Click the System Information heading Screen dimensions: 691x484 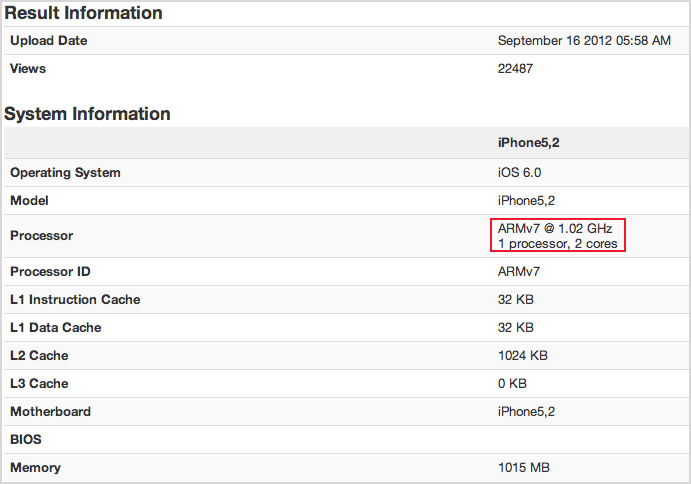[x=87, y=114]
